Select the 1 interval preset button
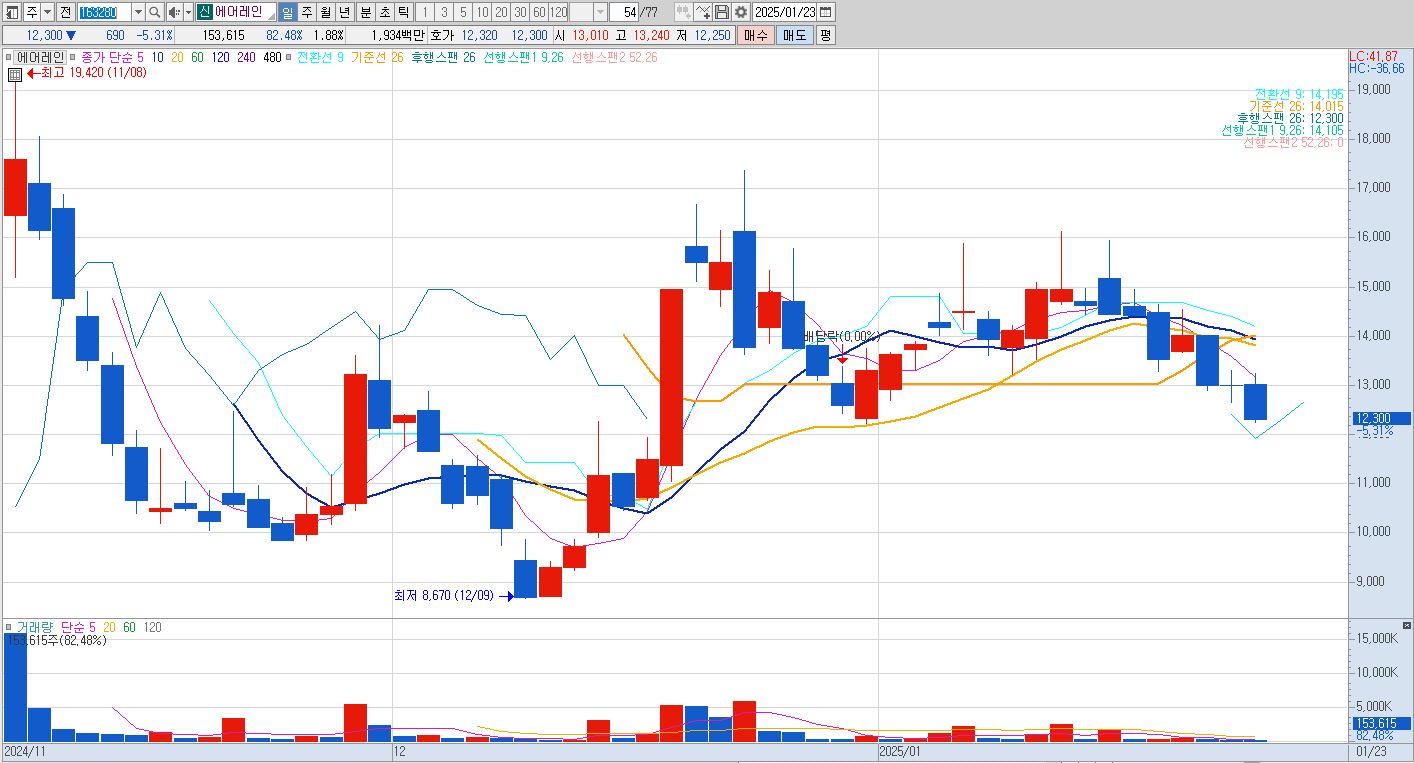 425,12
